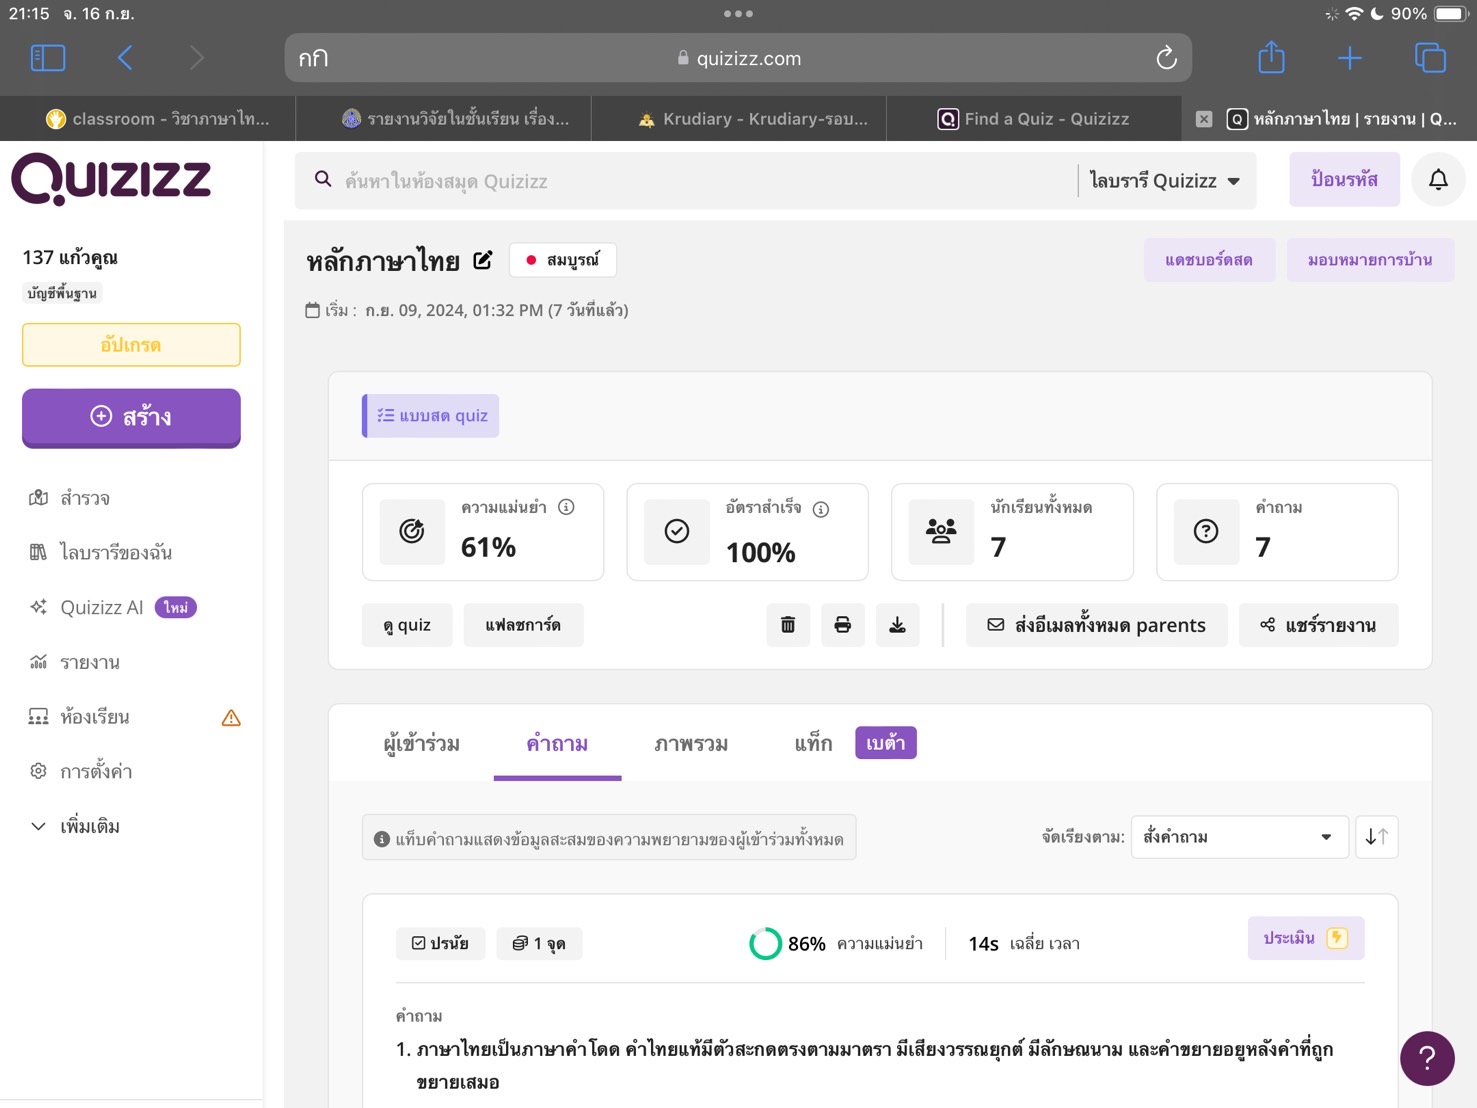Click the 86% accuracy progress ring
The width and height of the screenshot is (1477, 1108).
pos(766,943)
